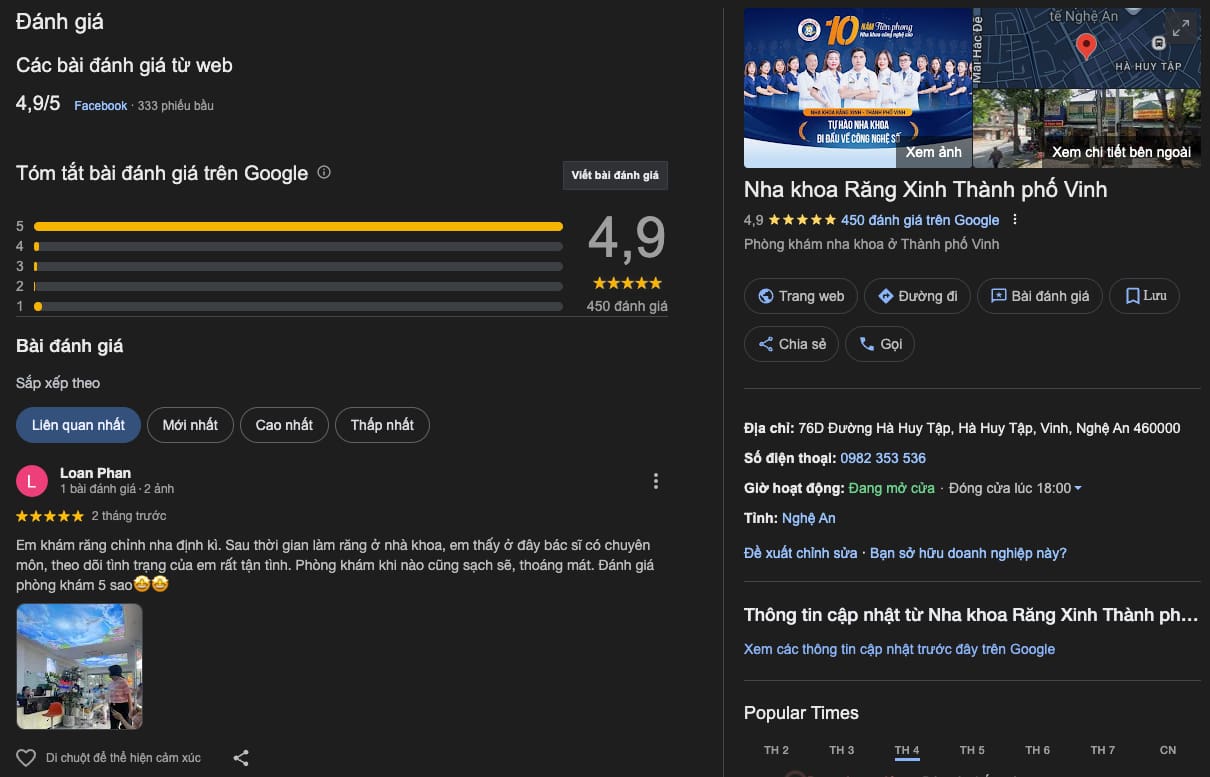Click the Viết bài đánh giá button
Viewport: 1210px width, 777px height.
coord(615,175)
